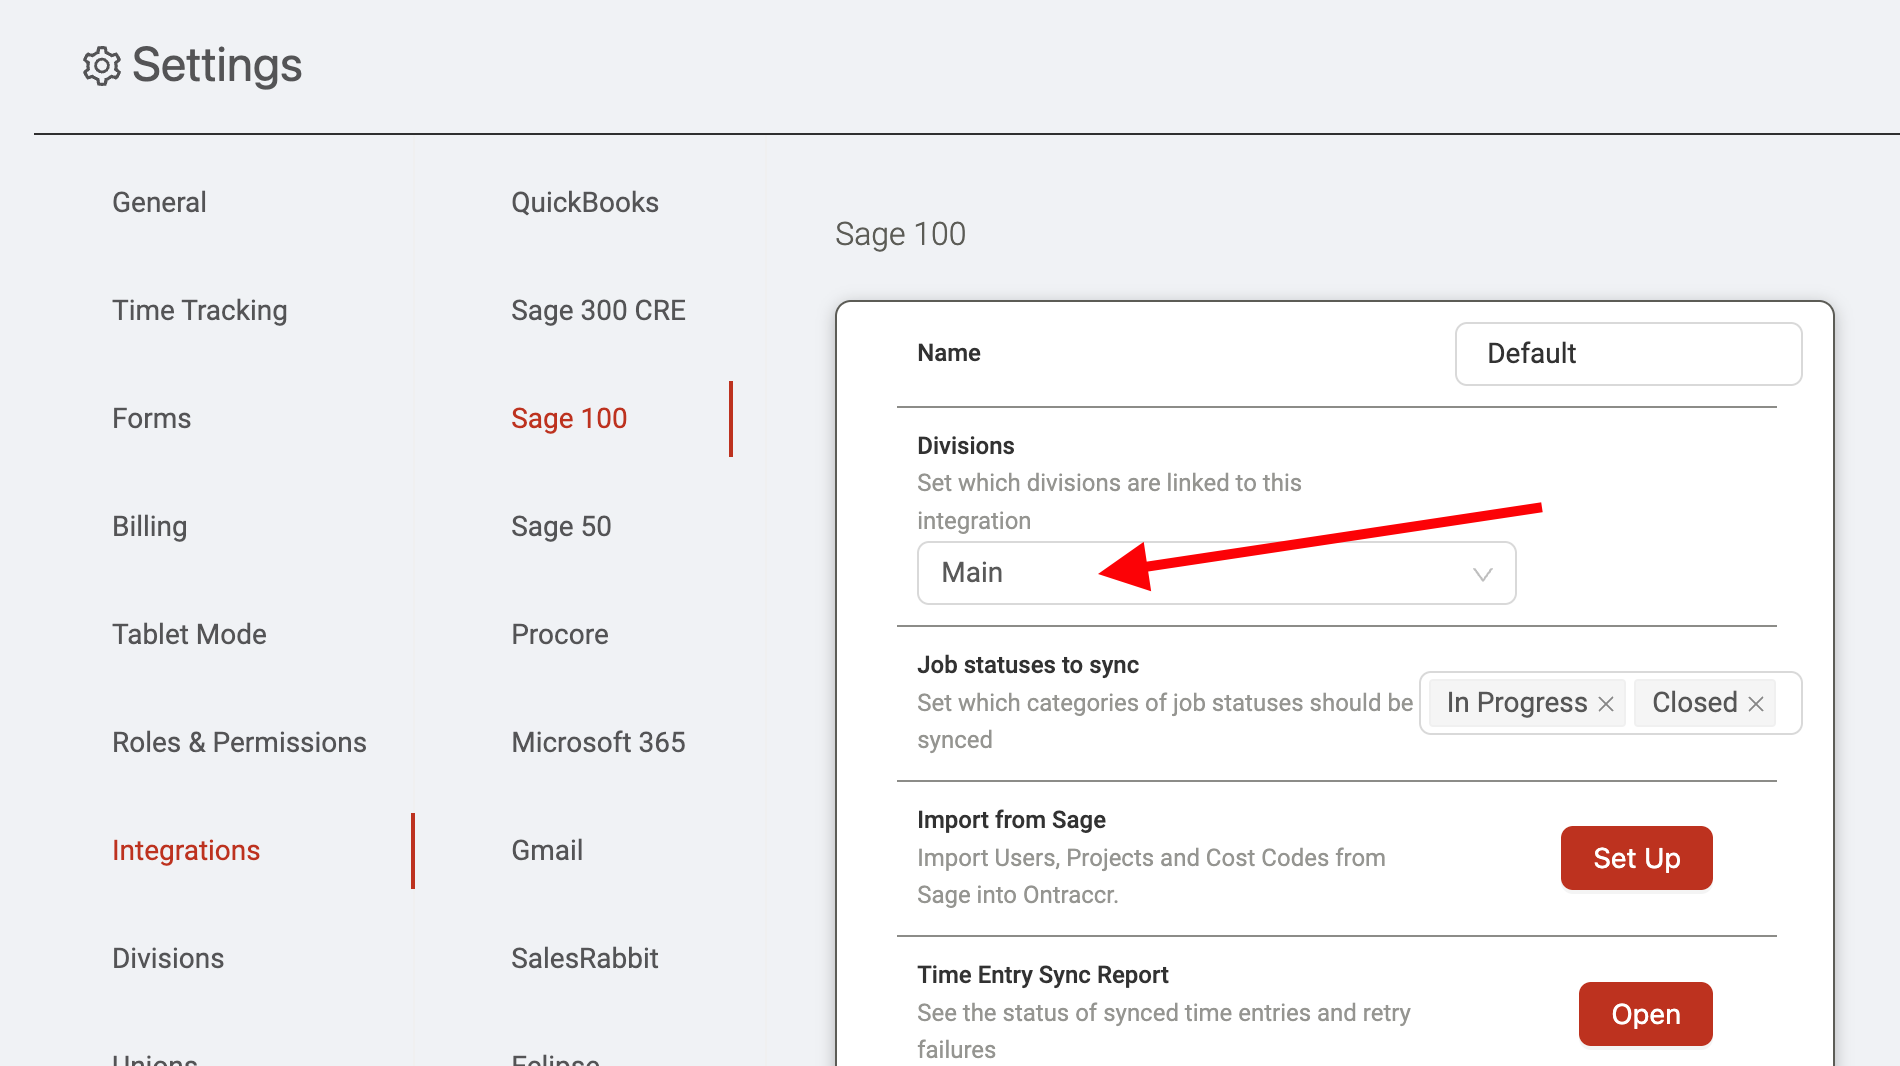Click the Sage 100 heading text
The width and height of the screenshot is (1900, 1066).
(900, 234)
